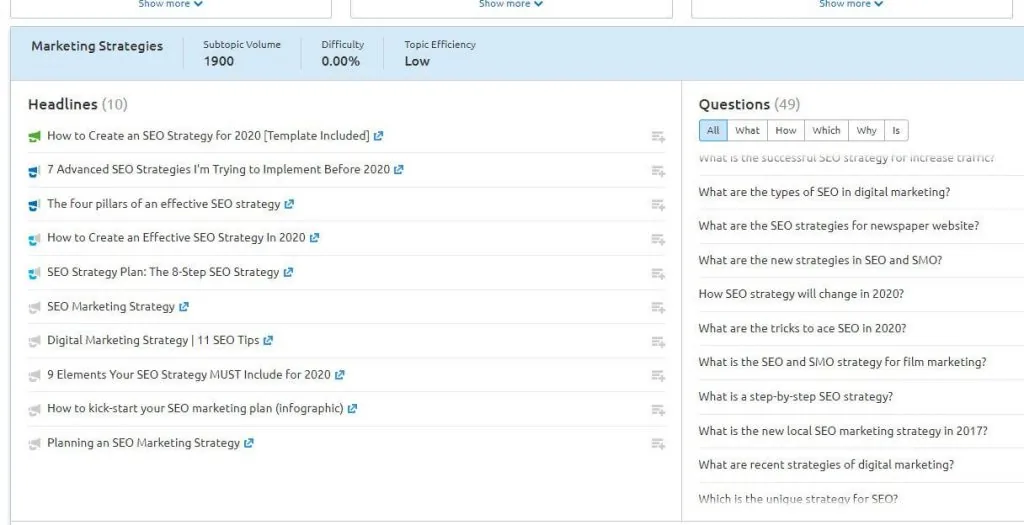This screenshot has width=1024, height=525.
Task: Click megaphone icon beside 'SEO Strategy Plan: The 8-Step'
Action: (35, 274)
